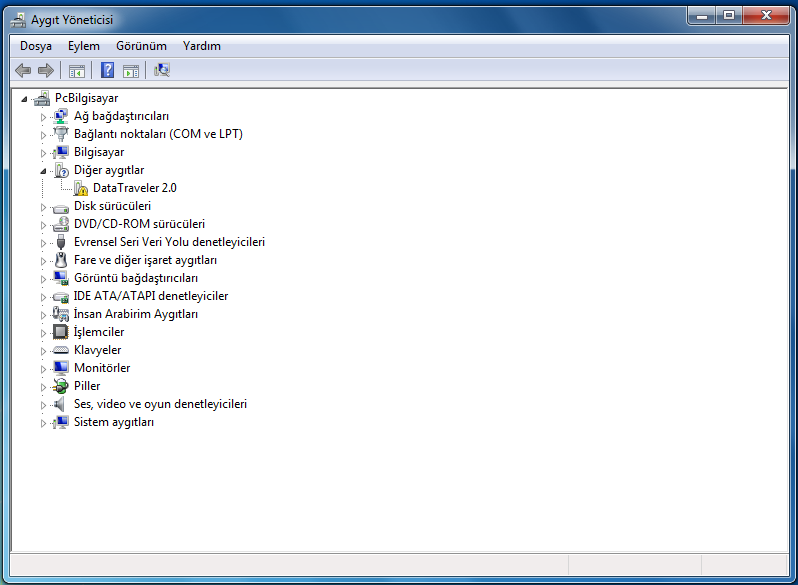This screenshot has height=585, width=798.
Task: Select the DataTraveler 2.0 device label
Action: [135, 188]
